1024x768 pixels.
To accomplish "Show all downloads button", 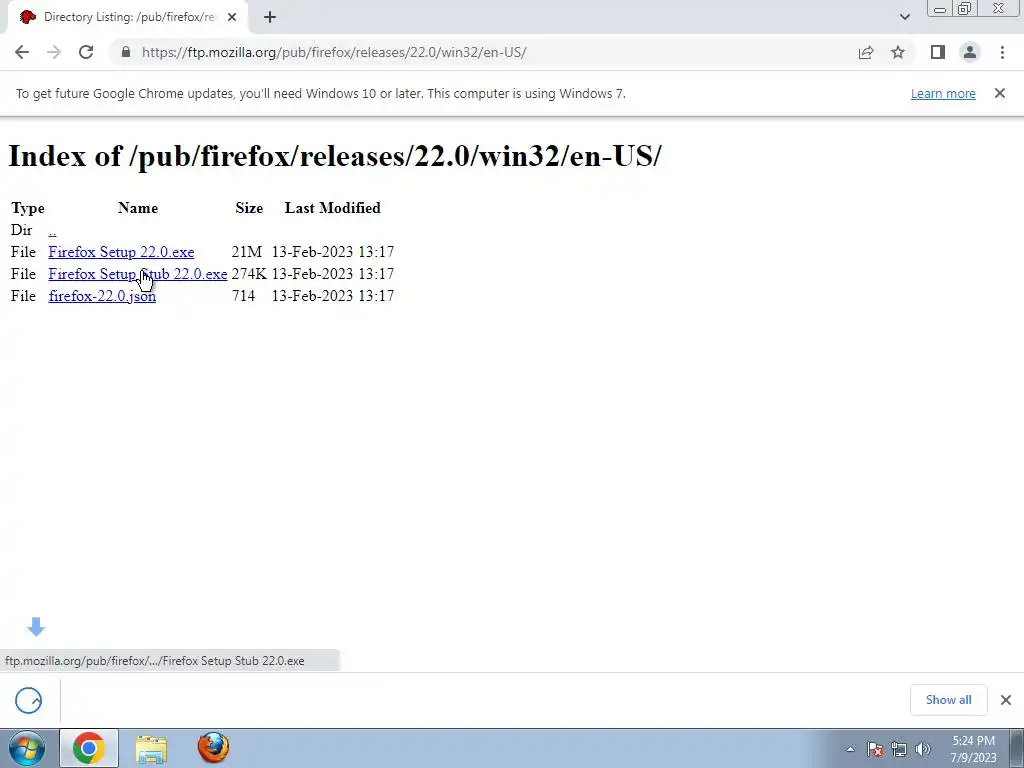I will (x=948, y=700).
